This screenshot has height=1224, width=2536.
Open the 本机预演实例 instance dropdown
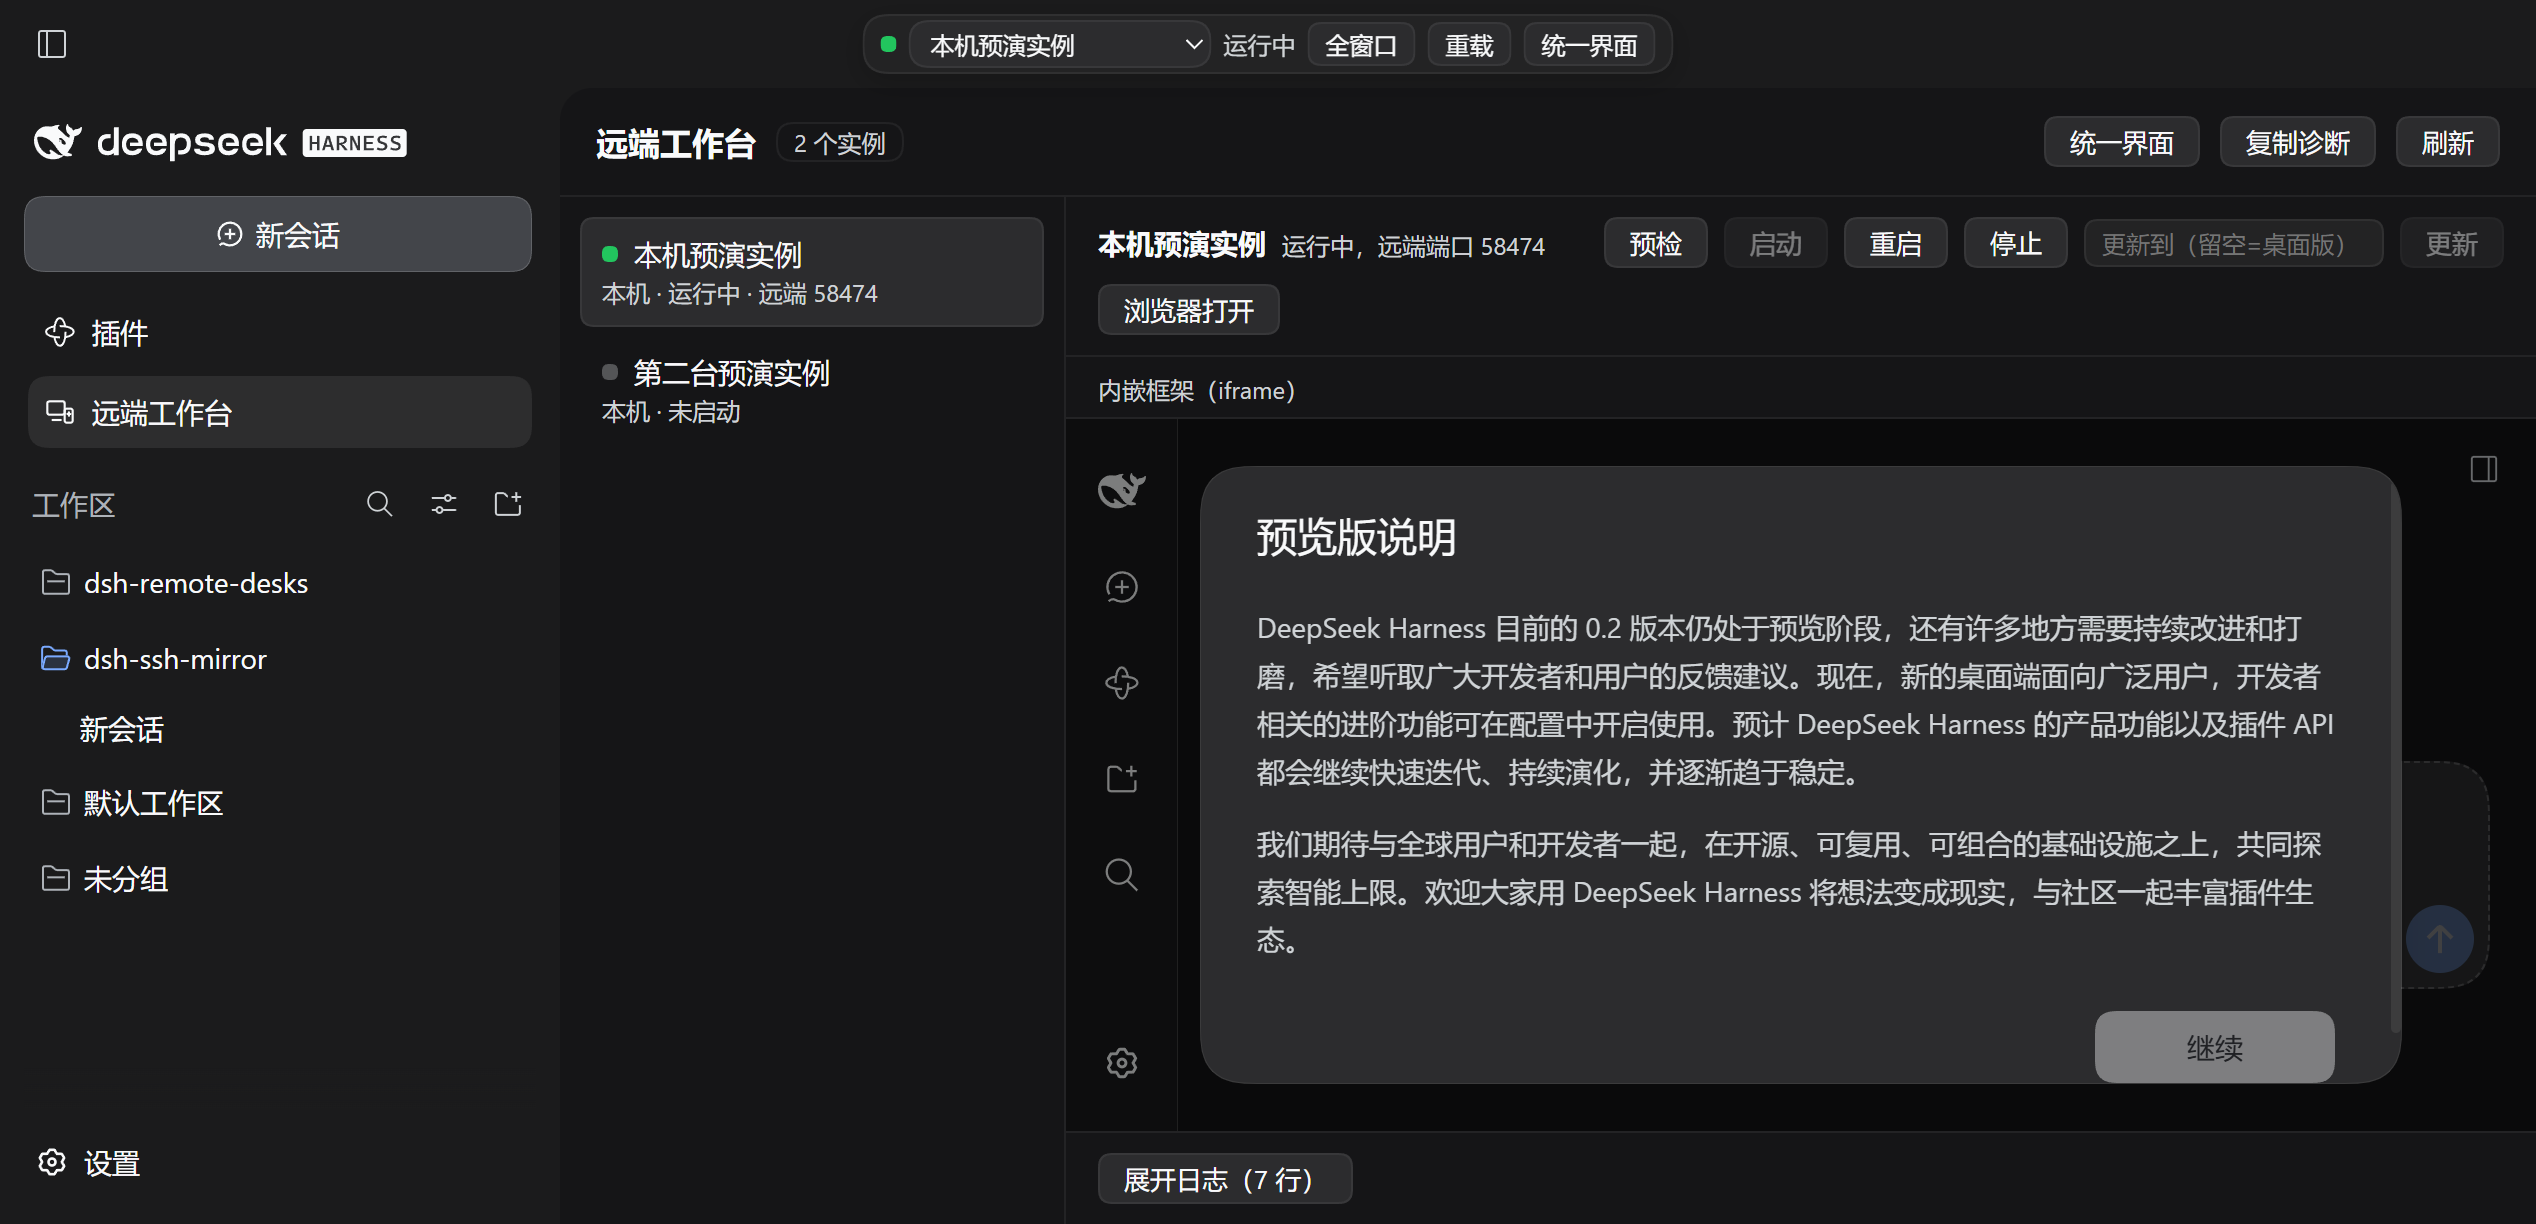pos(1060,45)
